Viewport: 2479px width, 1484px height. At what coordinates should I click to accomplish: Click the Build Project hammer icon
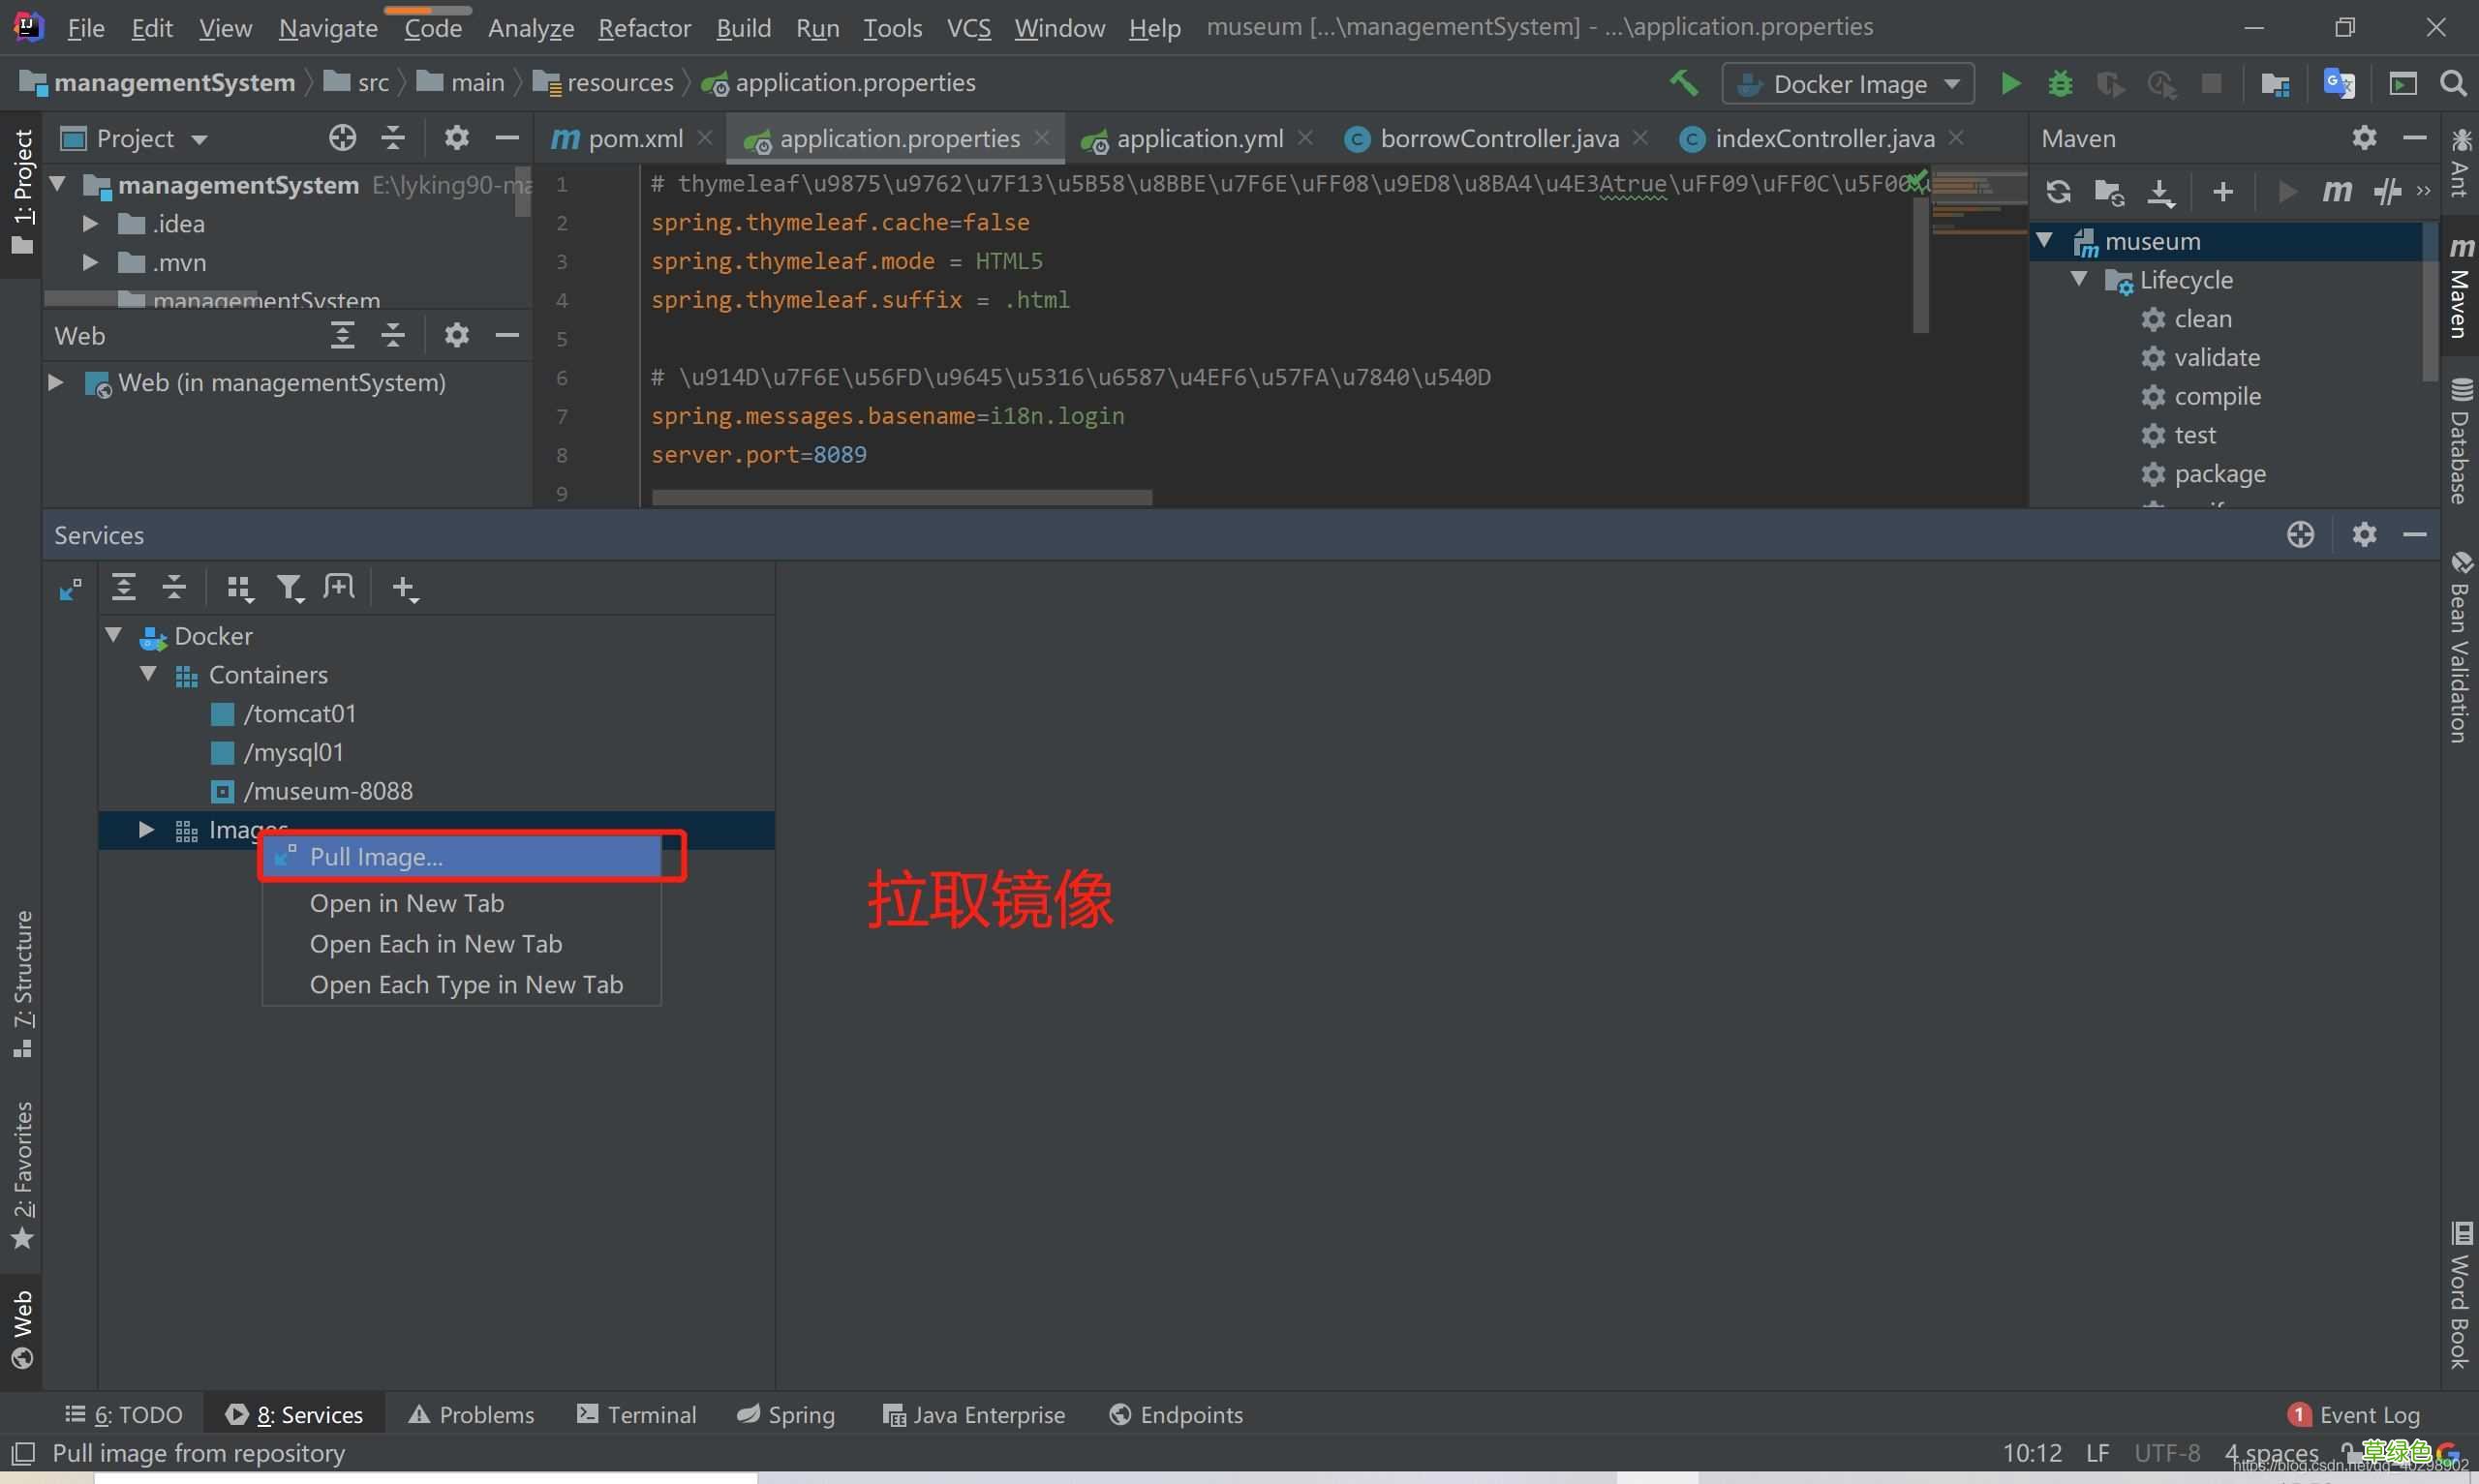[1684, 83]
